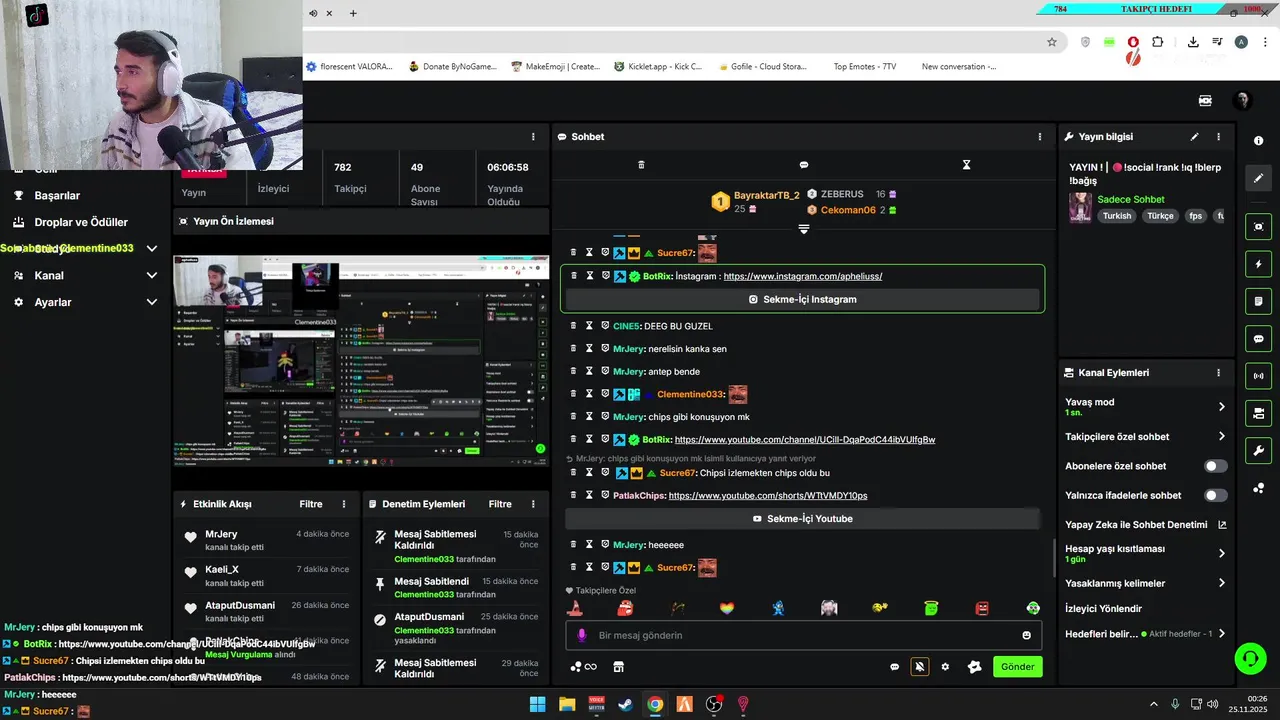
Task: Open Filtre in Denetim Eylemleri panel
Action: click(x=500, y=504)
